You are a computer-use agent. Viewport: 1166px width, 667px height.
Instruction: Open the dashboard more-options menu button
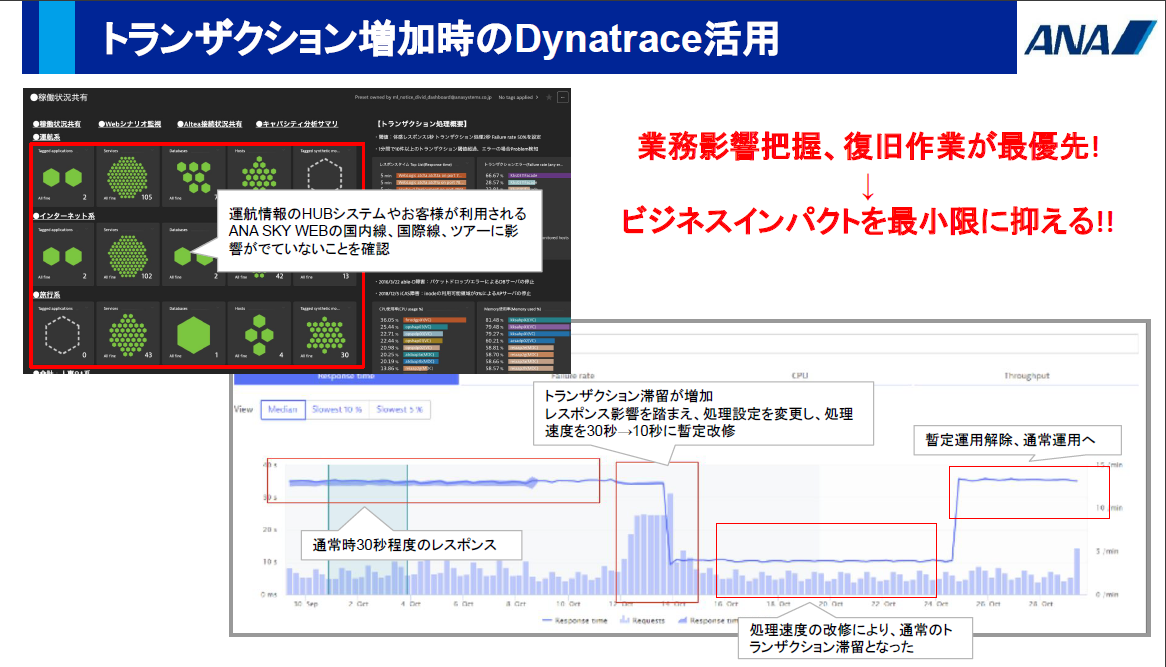pyautogui.click(x=563, y=97)
